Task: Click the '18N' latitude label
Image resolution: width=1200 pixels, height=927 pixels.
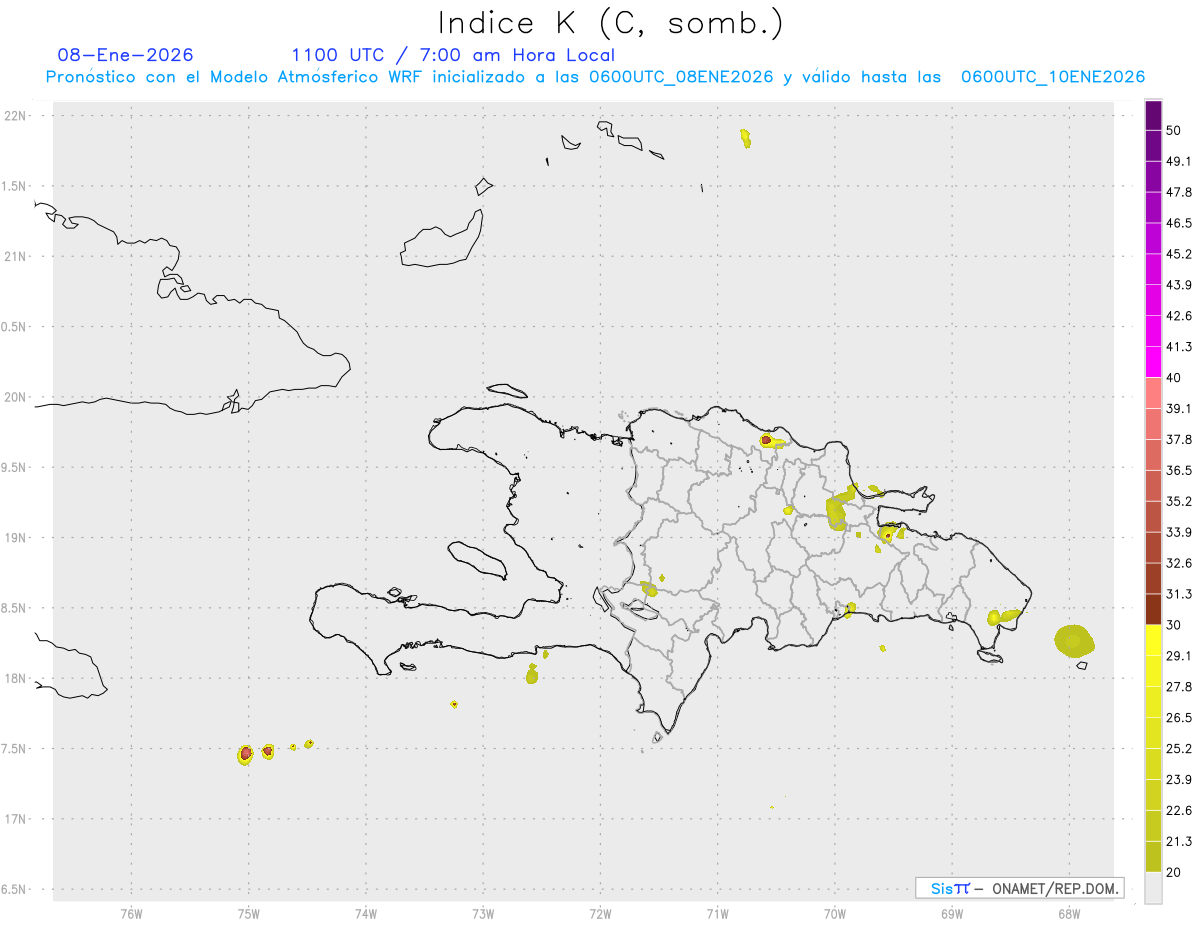Action: point(17,678)
